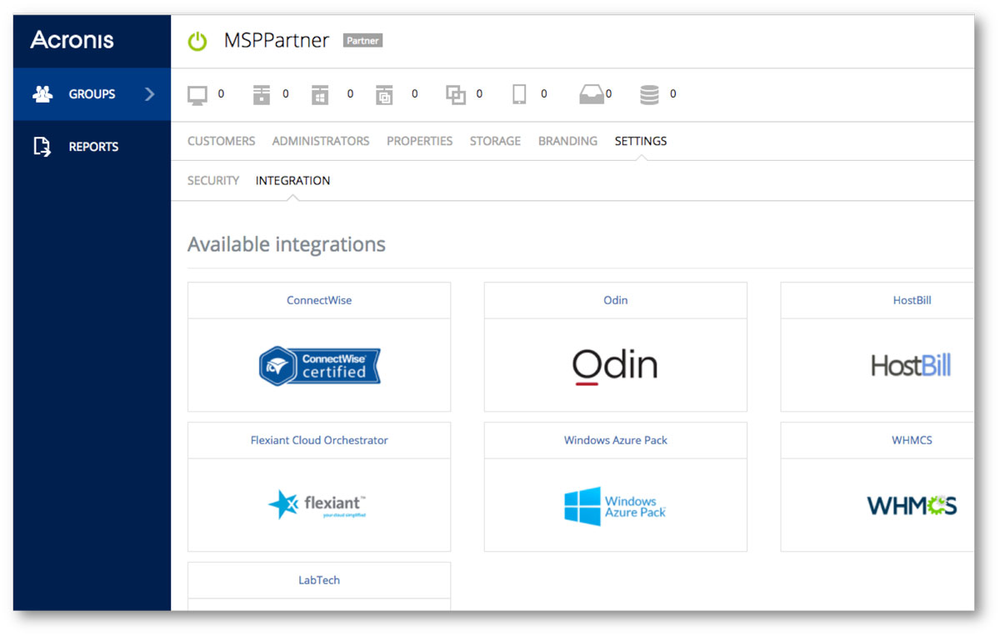Expand Groups with the chevron arrow
The image size is (1000, 636).
coord(150,94)
